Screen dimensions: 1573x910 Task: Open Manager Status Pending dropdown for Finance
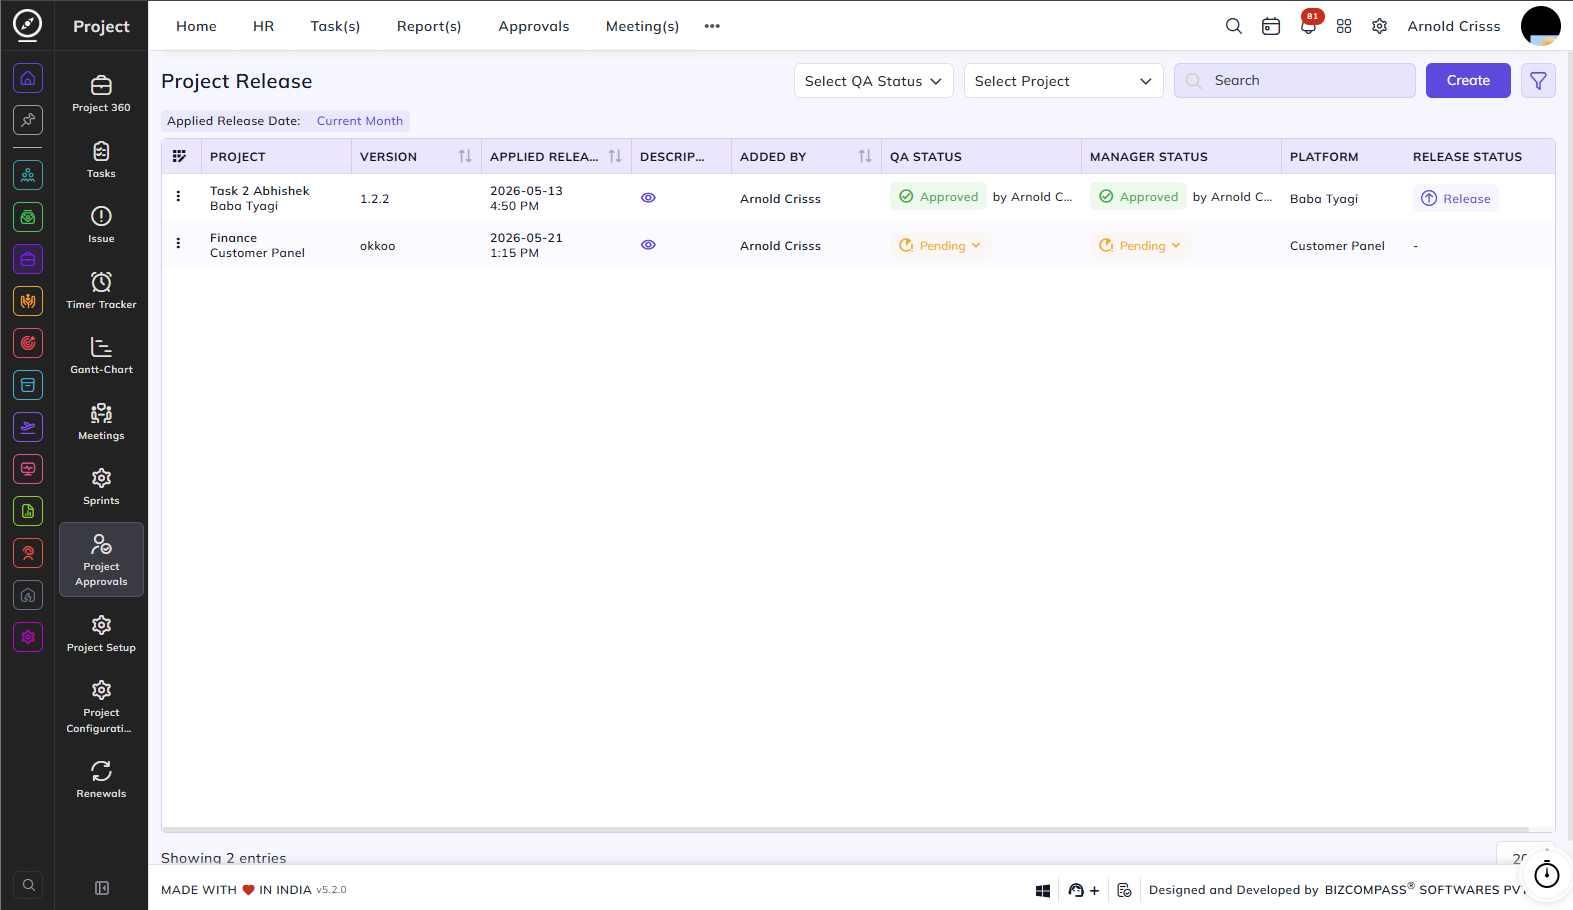point(1140,246)
